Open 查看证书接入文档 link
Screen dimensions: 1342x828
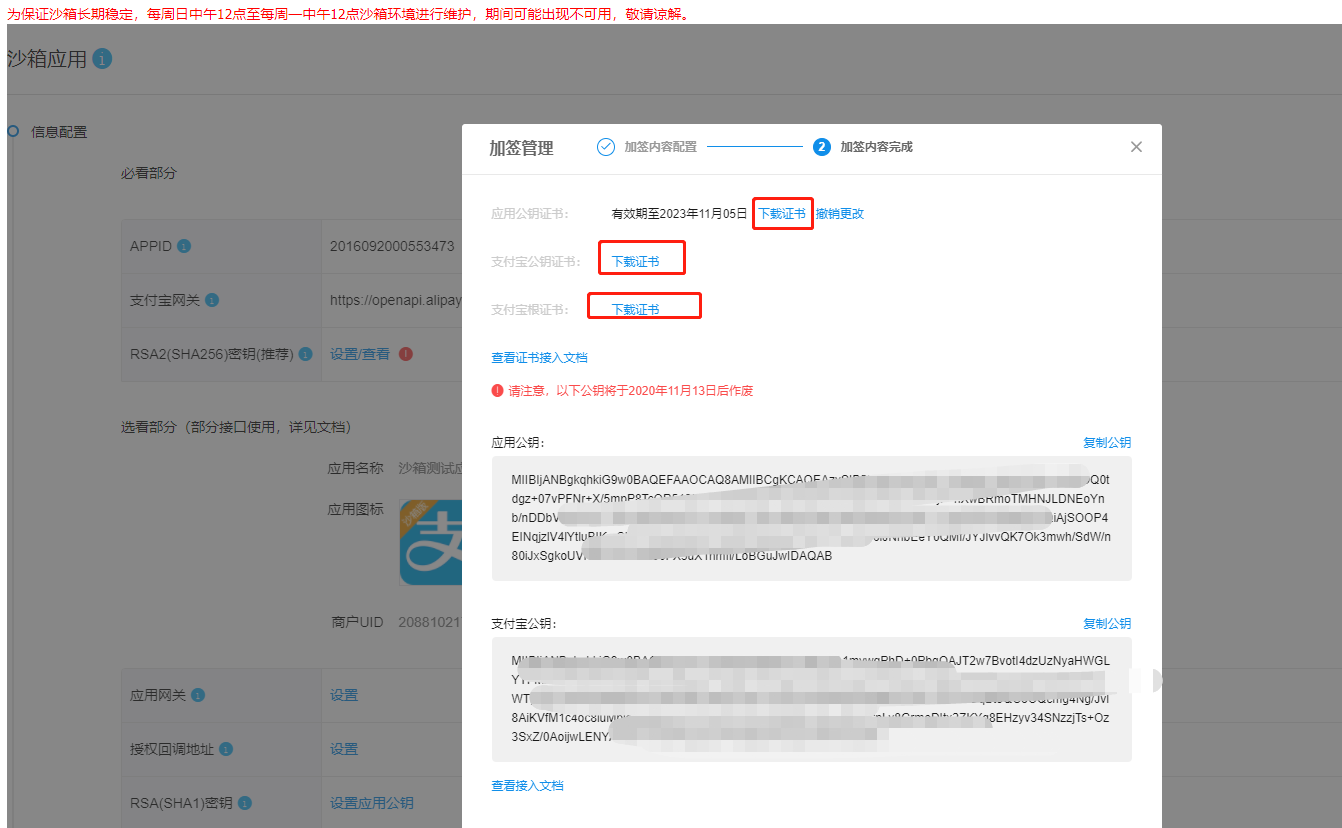click(539, 358)
